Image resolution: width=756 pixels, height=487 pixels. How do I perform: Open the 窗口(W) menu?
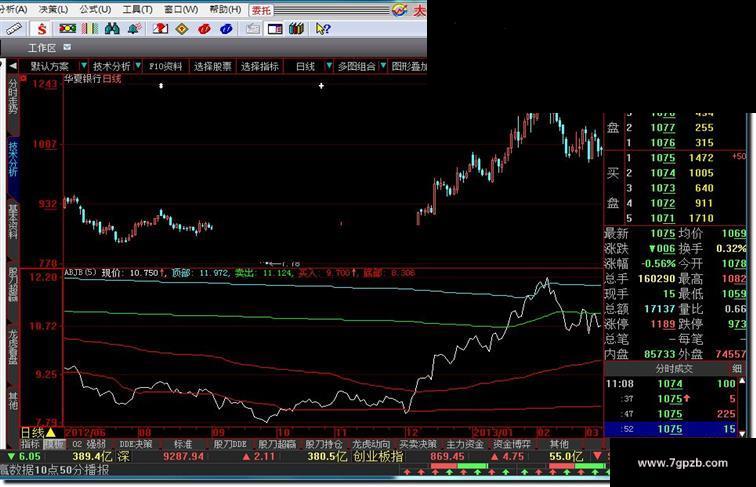tap(181, 9)
